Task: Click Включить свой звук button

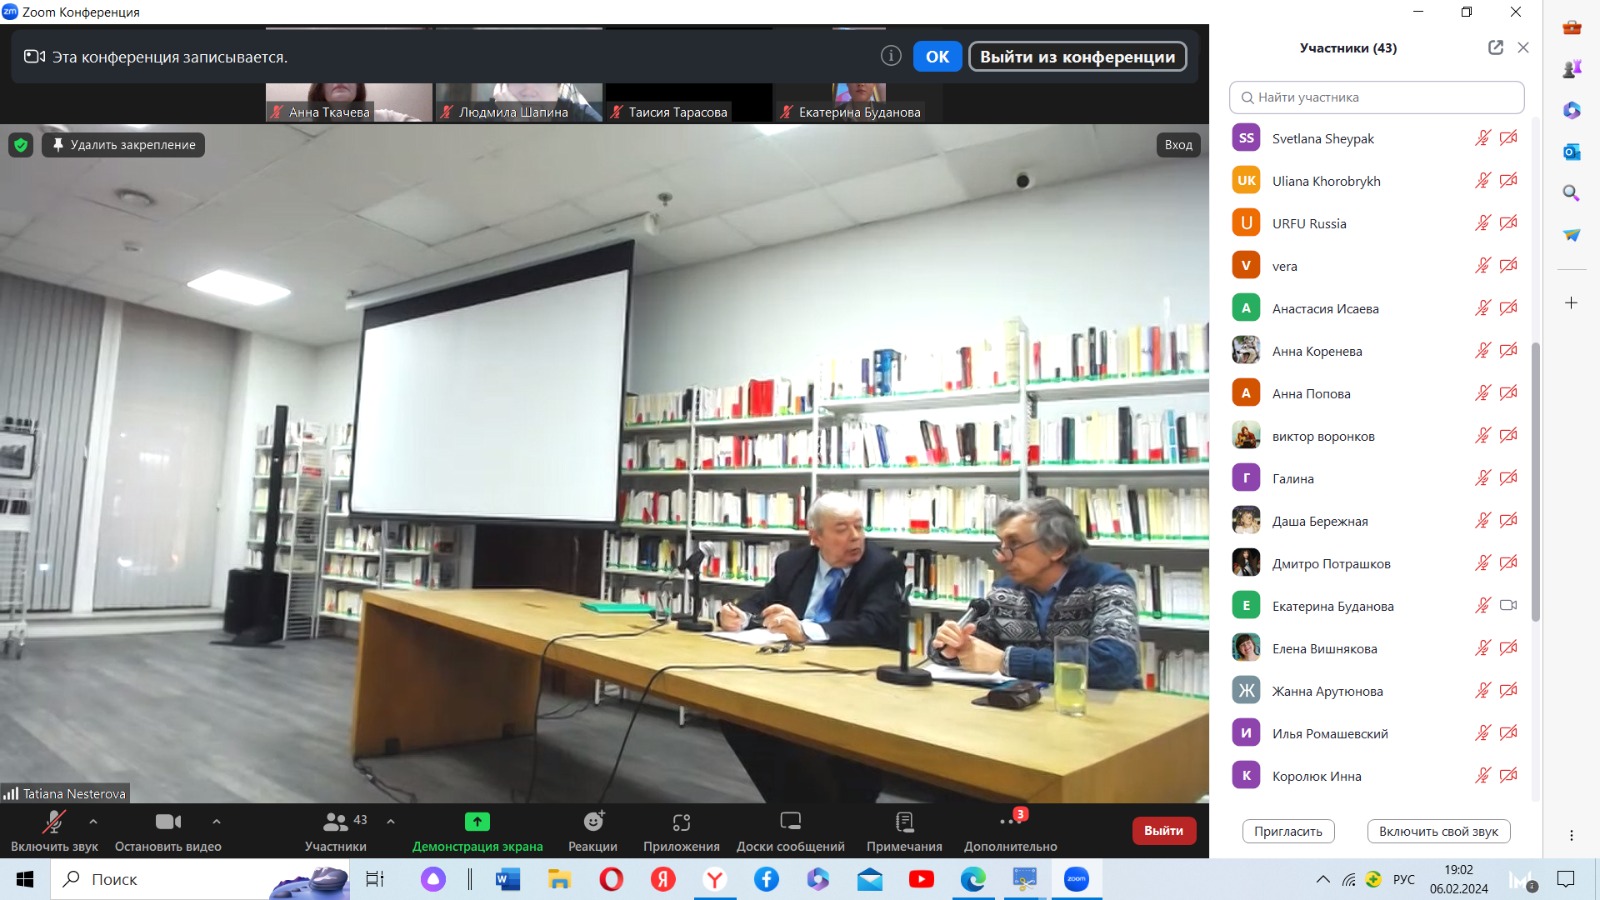Action: (x=1438, y=831)
